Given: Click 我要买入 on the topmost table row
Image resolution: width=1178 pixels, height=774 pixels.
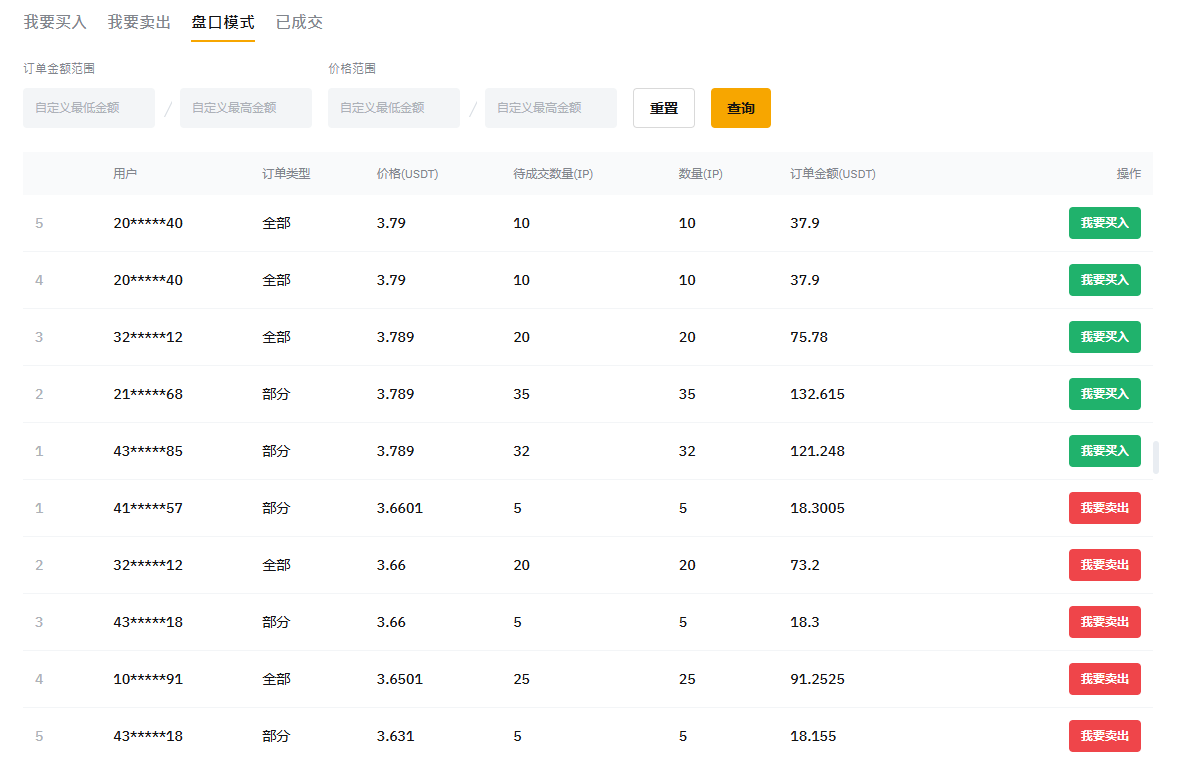Looking at the screenshot, I should coord(1104,223).
